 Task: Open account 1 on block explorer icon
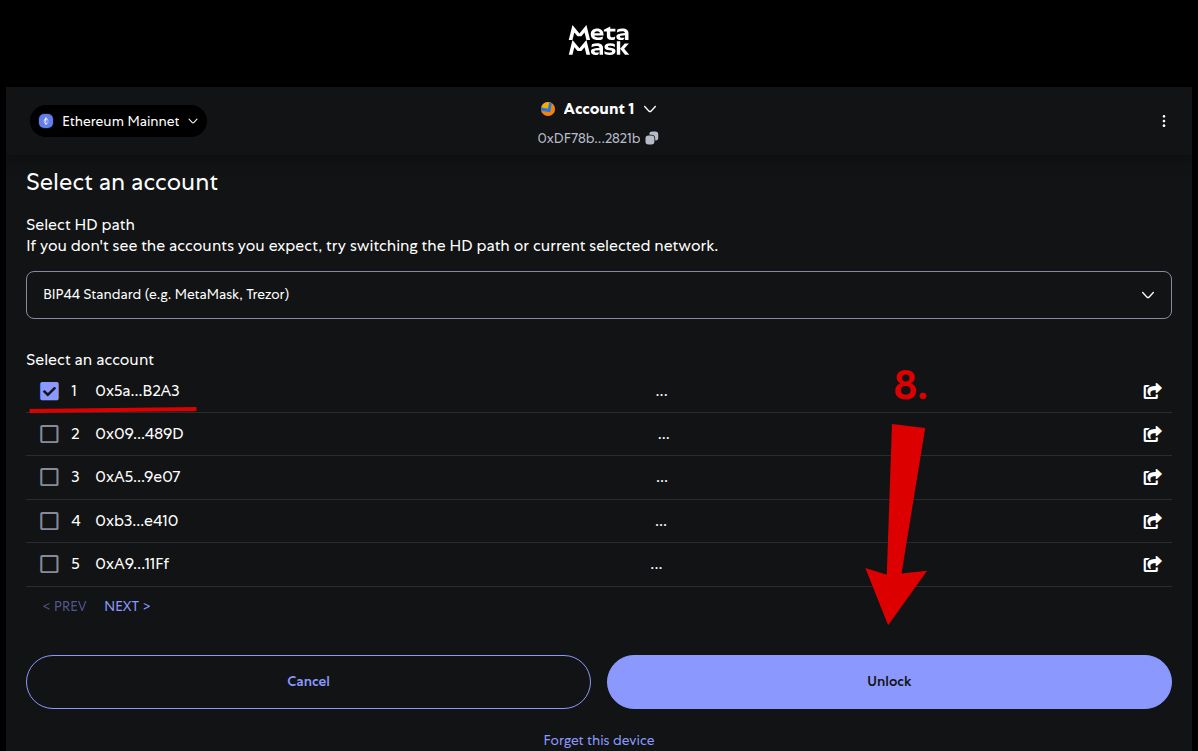coord(1151,391)
